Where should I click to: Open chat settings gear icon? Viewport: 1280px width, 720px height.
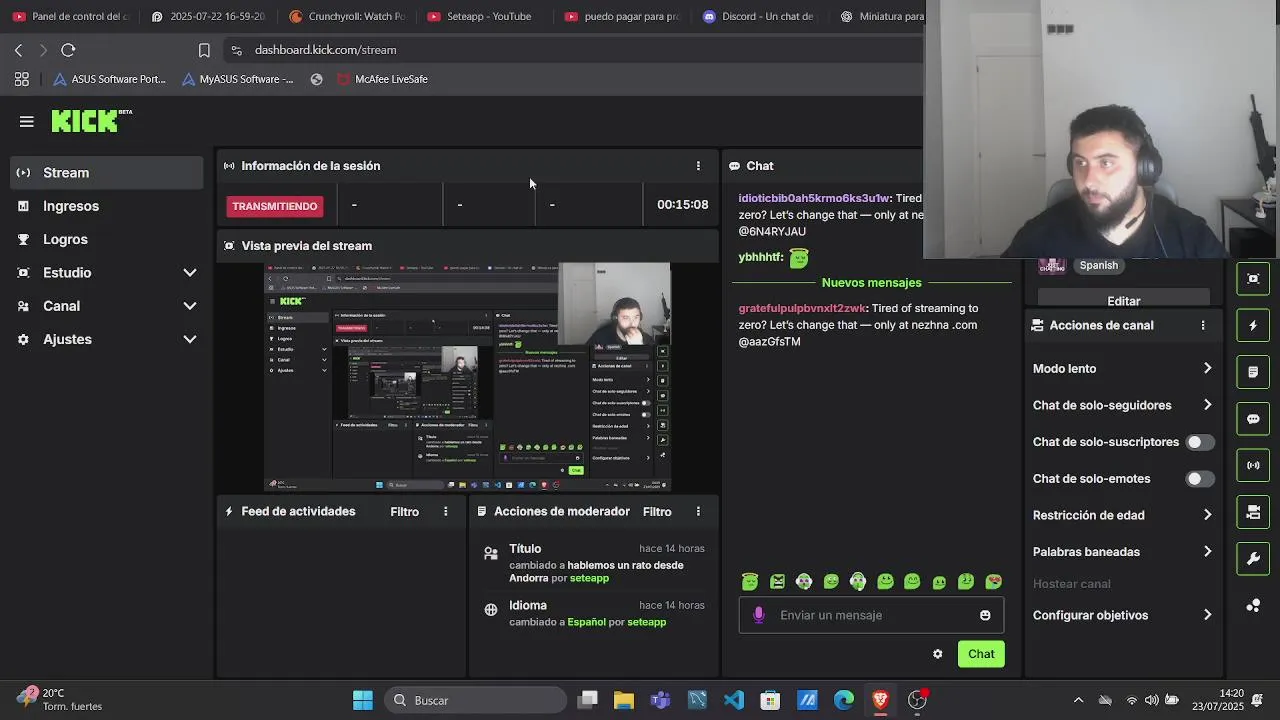click(937, 654)
